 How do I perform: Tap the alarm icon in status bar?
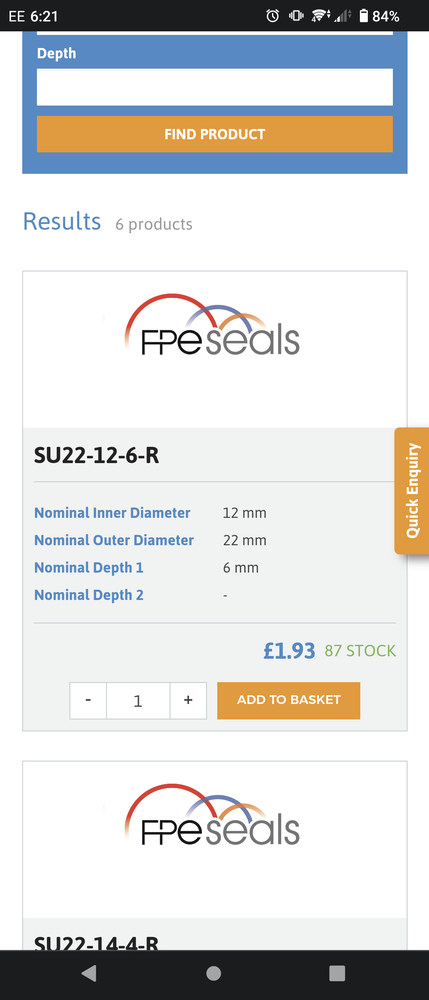(273, 16)
